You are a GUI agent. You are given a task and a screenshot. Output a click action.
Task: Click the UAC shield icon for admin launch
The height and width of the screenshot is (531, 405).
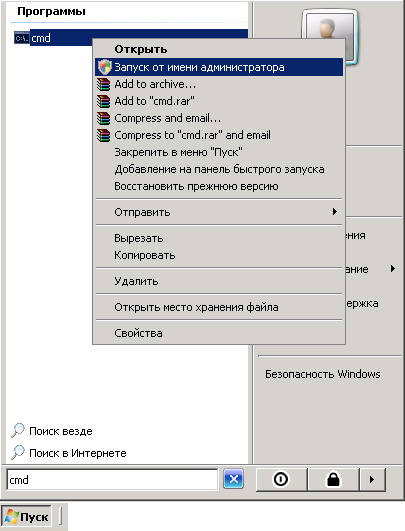[x=104, y=67]
